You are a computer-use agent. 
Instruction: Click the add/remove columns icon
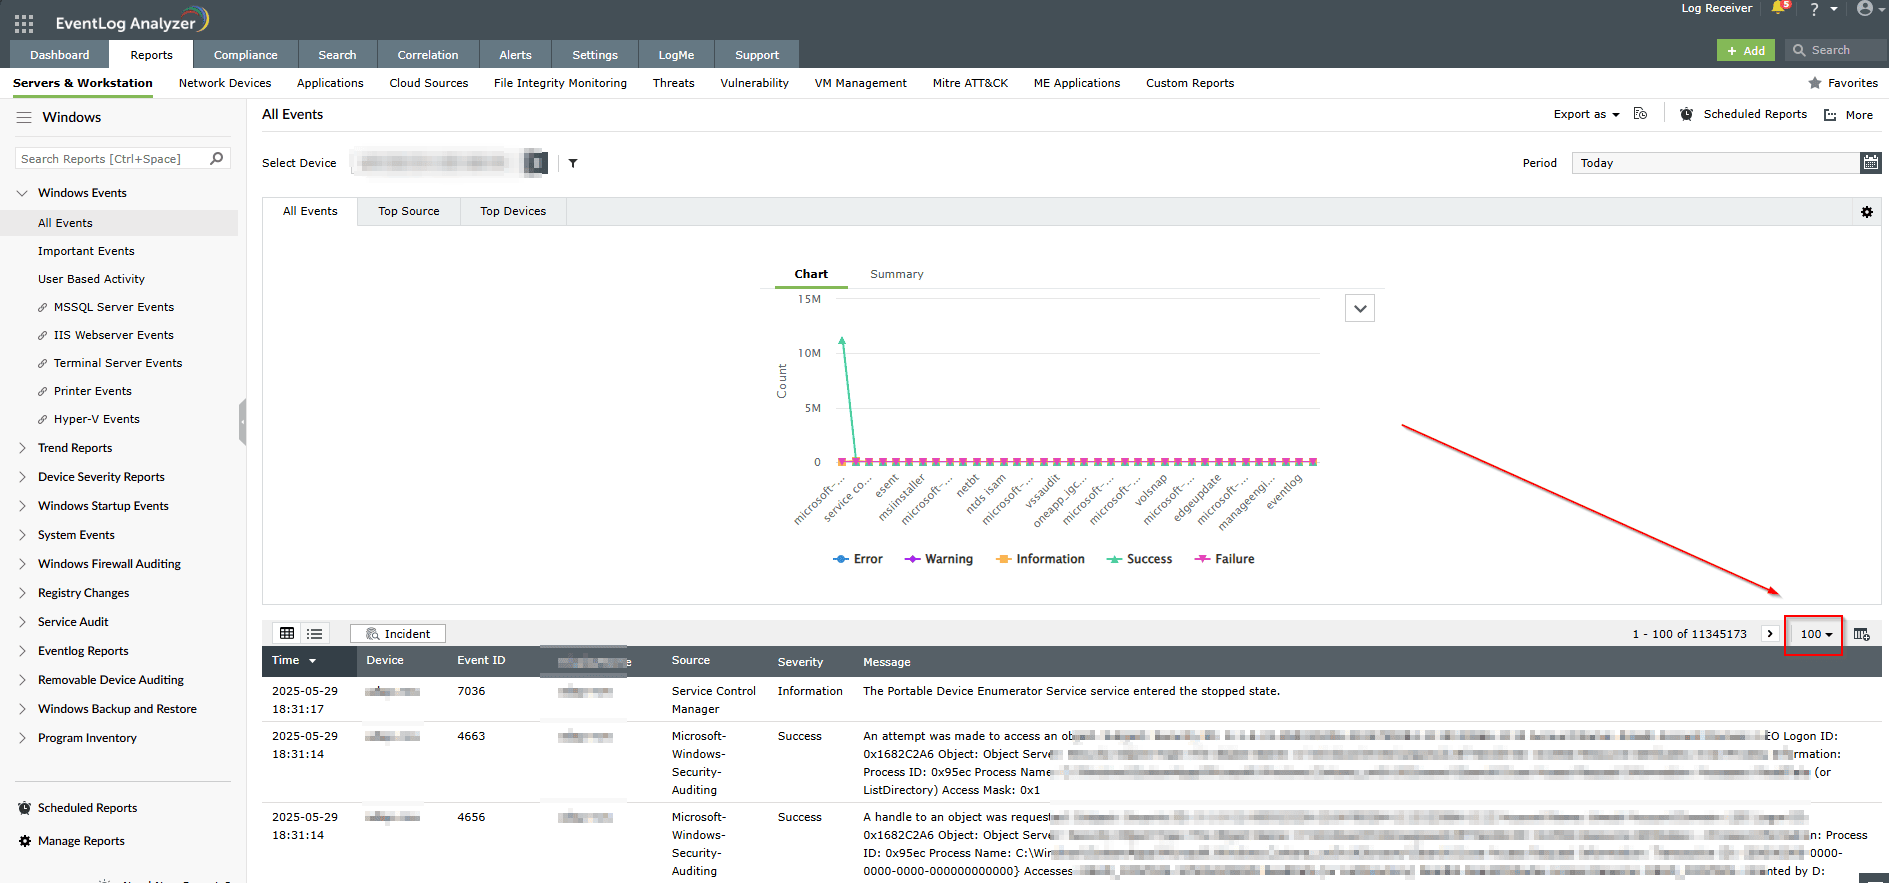coord(1861,634)
